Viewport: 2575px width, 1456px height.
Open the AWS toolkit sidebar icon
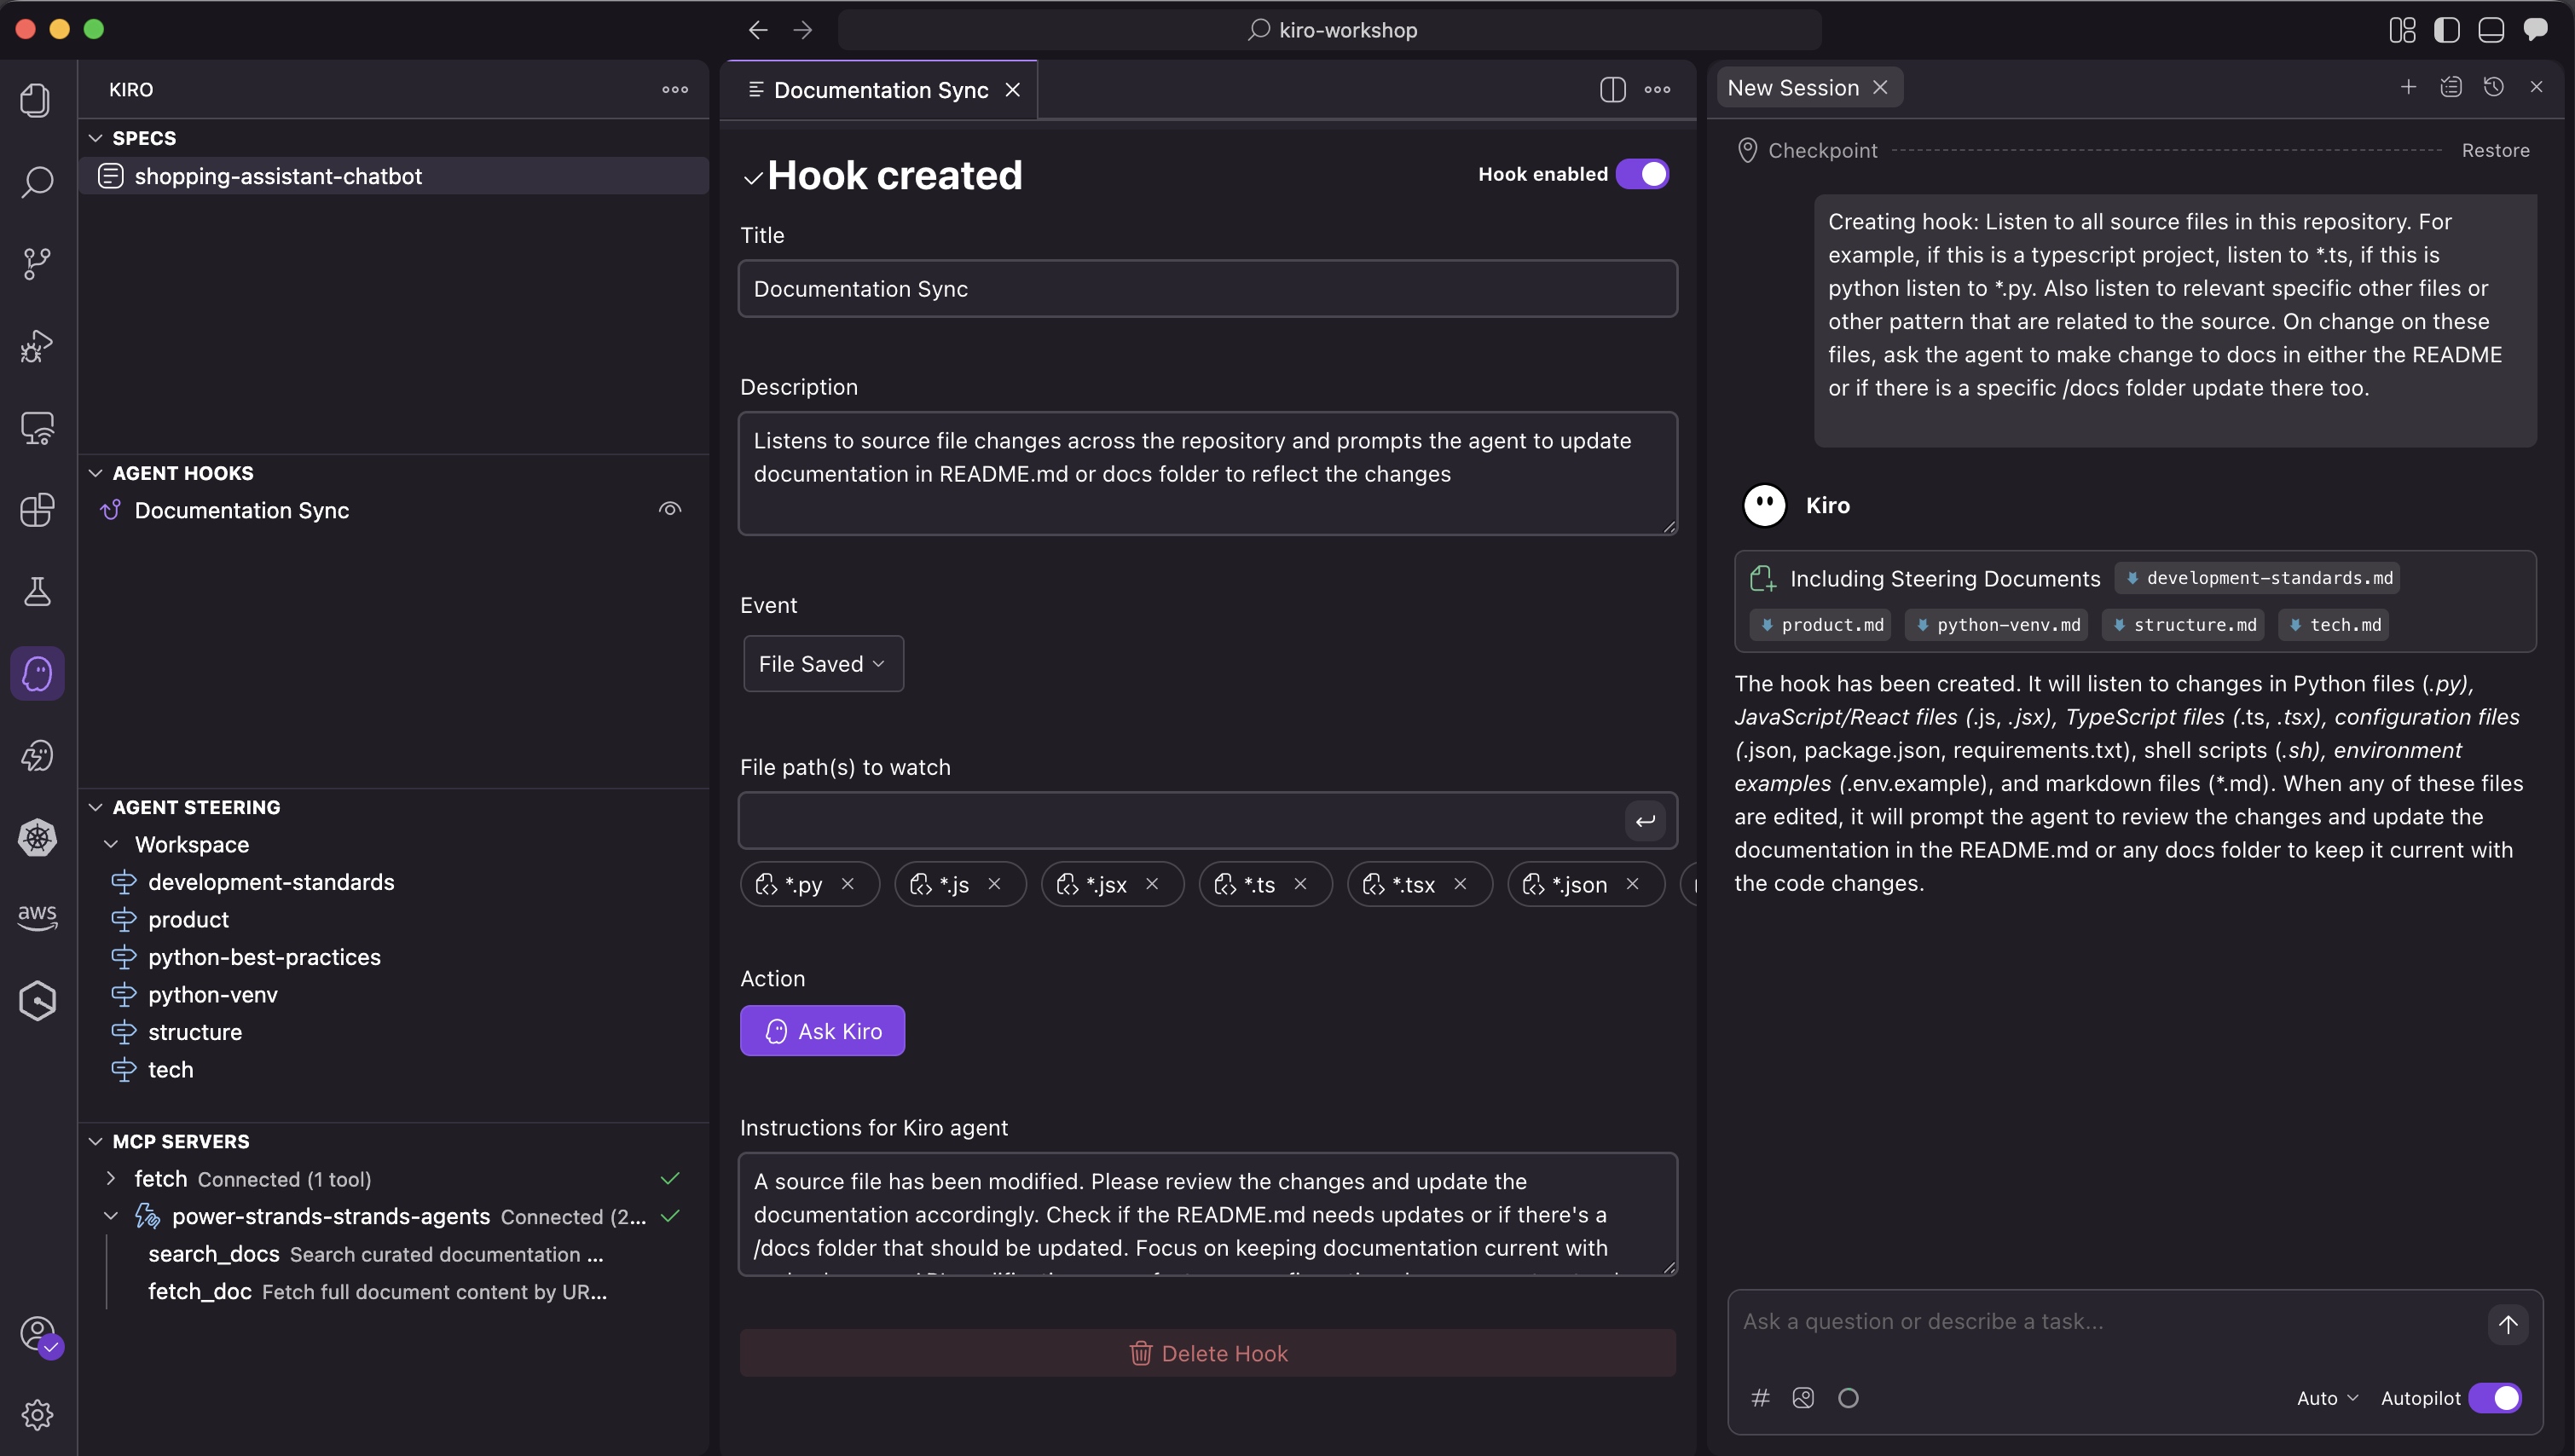coord(37,917)
